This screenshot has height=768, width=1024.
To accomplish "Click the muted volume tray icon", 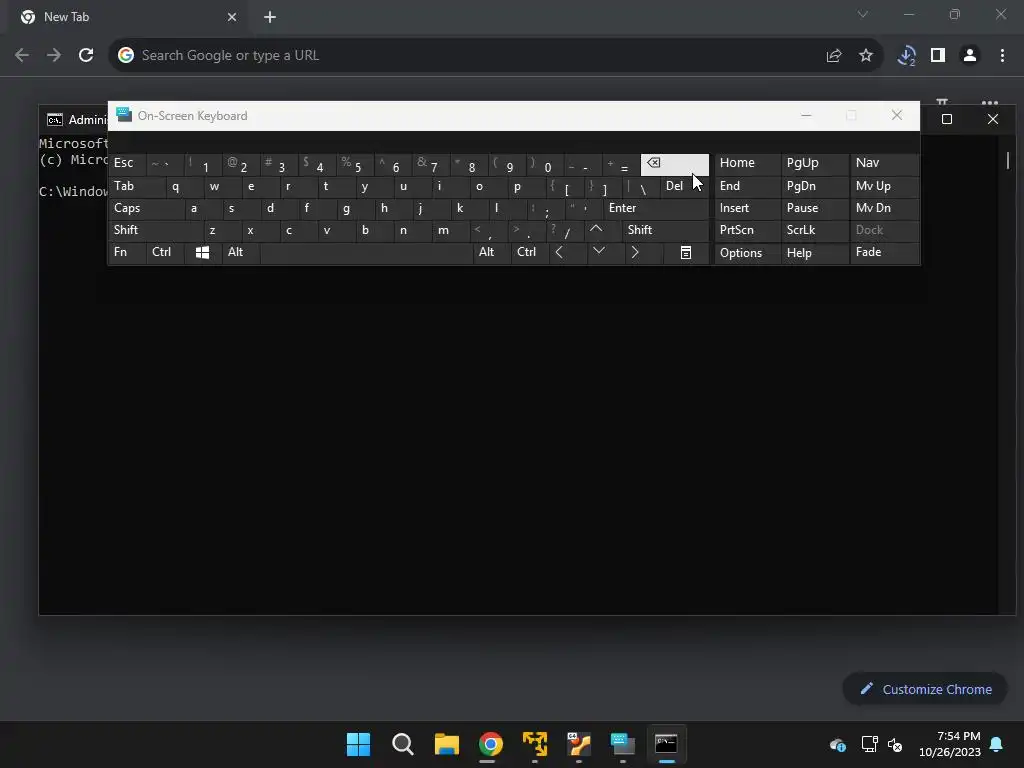I will (x=895, y=744).
